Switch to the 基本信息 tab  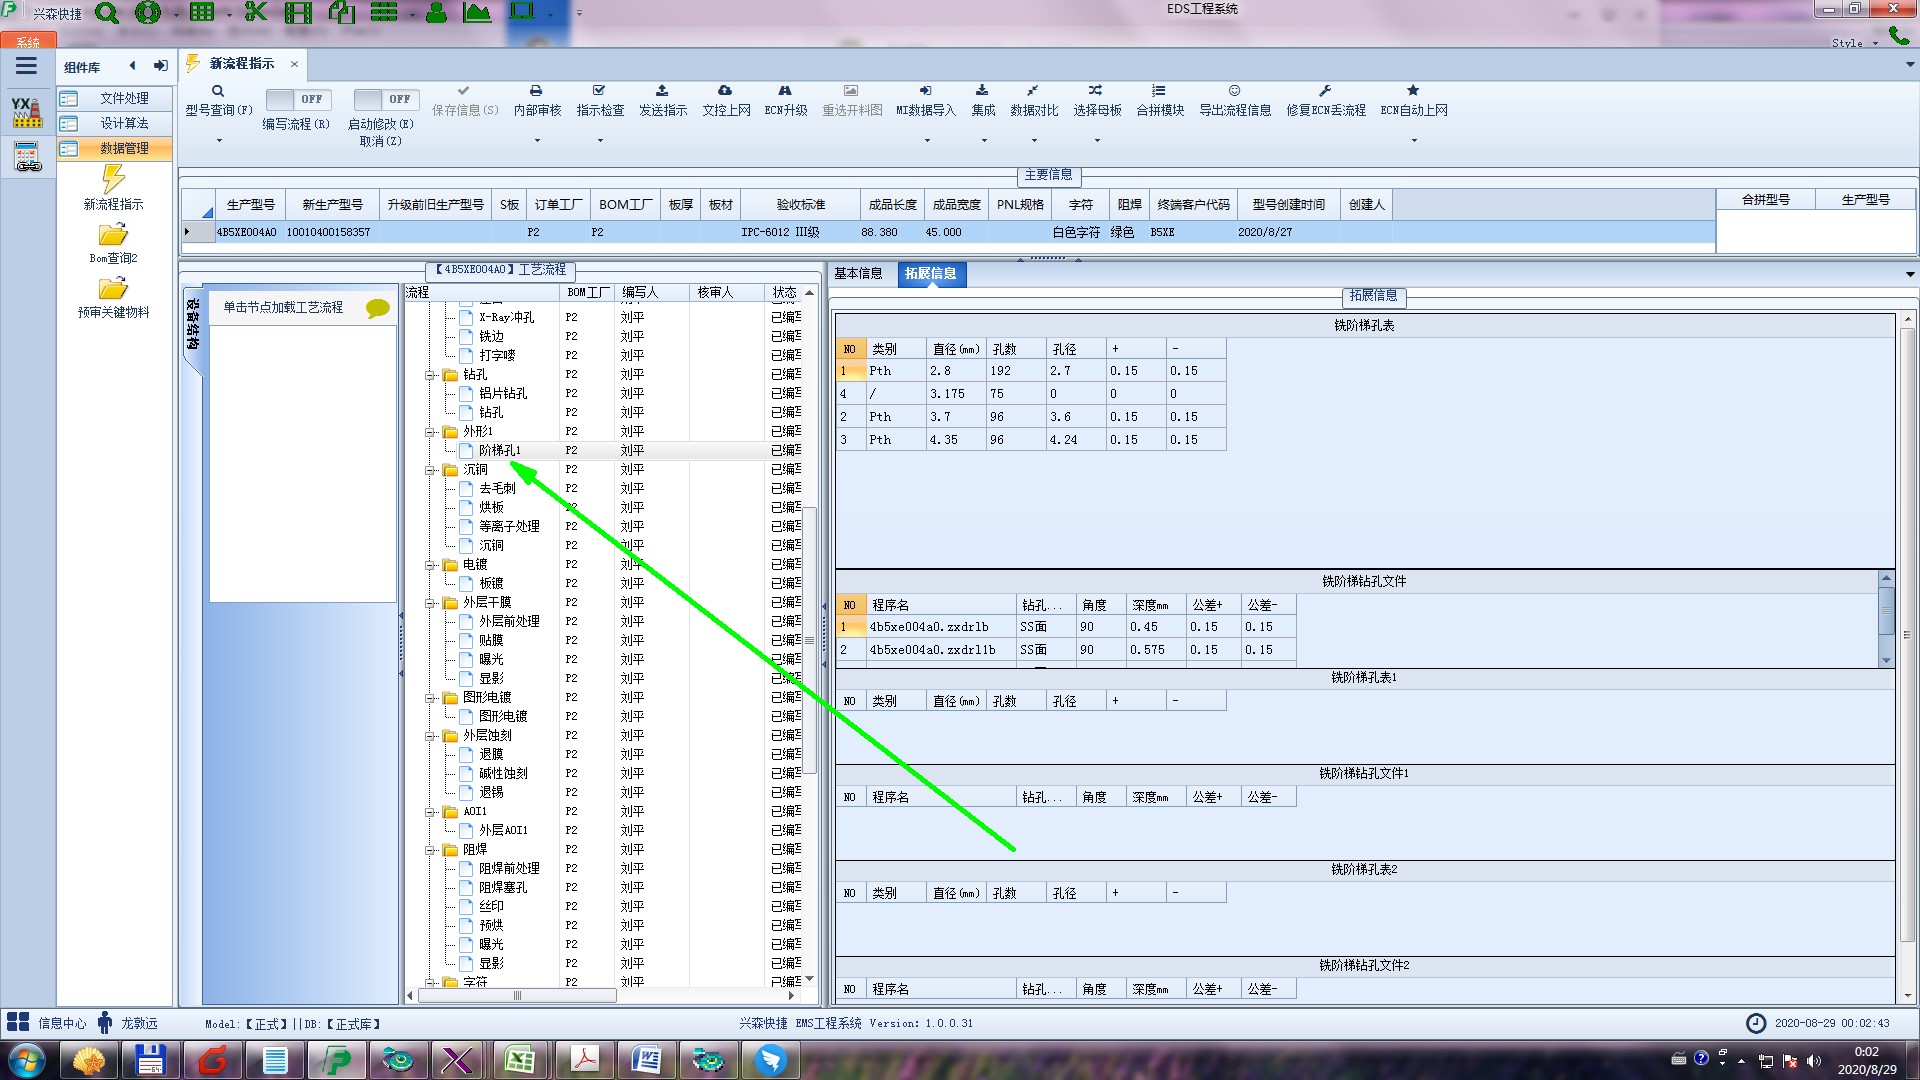coord(858,273)
